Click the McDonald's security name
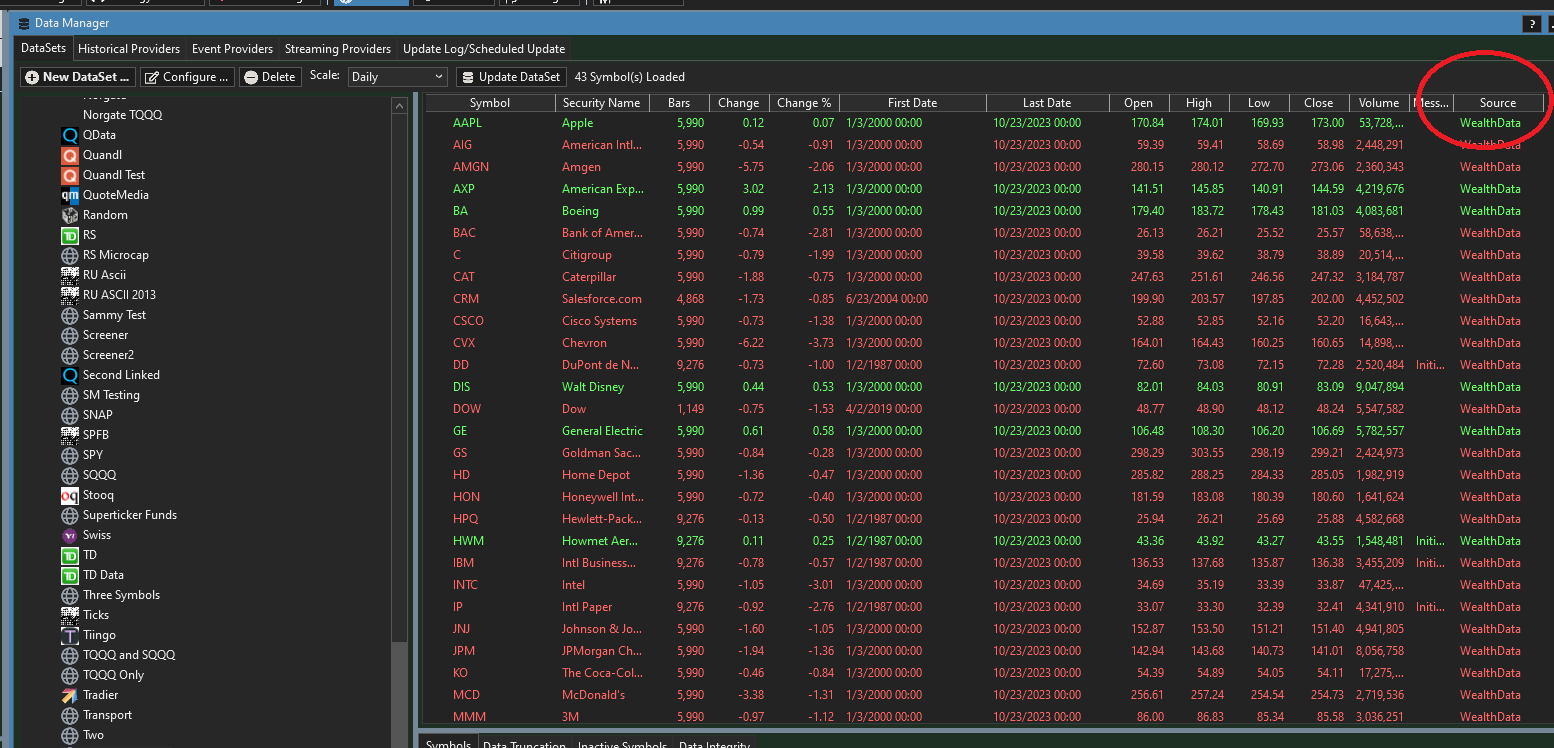The width and height of the screenshot is (1554, 748). click(593, 695)
